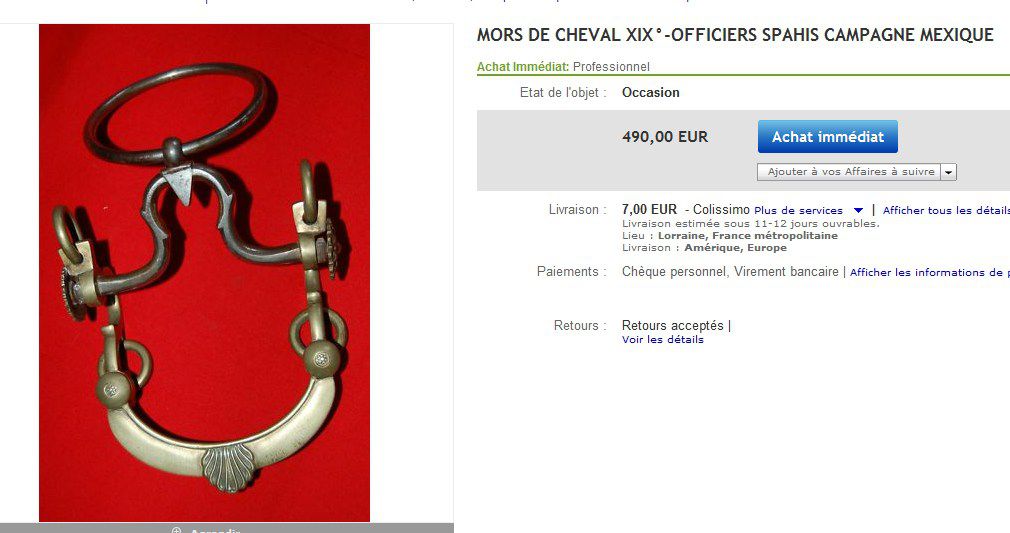Open Voir les détails under Retours

(662, 340)
